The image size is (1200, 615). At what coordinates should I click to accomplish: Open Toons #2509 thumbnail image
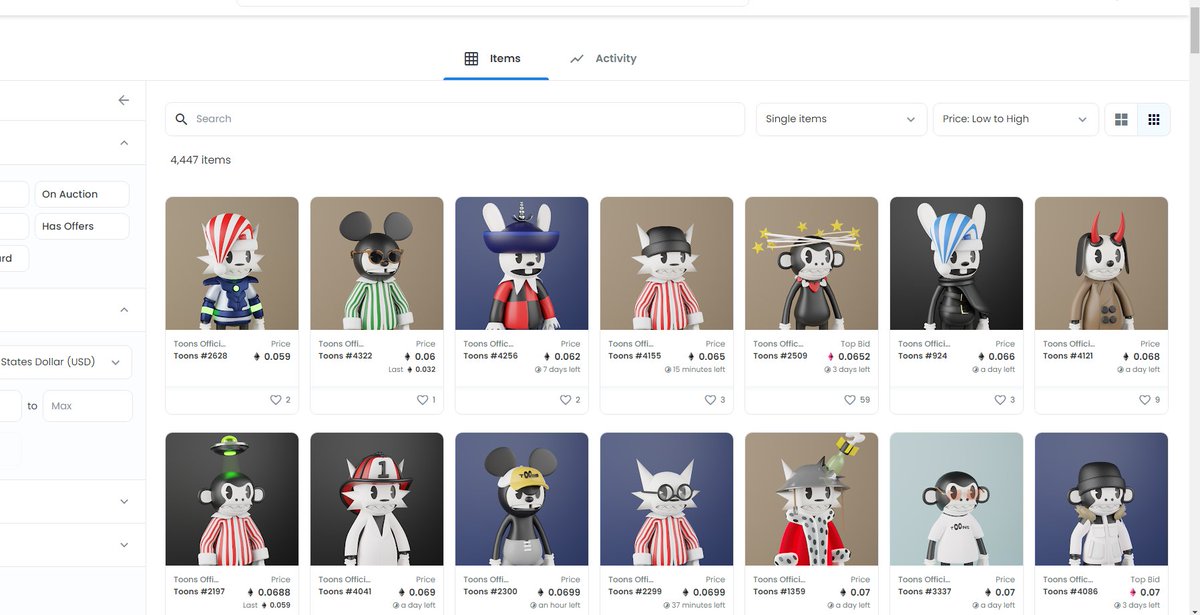coord(812,263)
